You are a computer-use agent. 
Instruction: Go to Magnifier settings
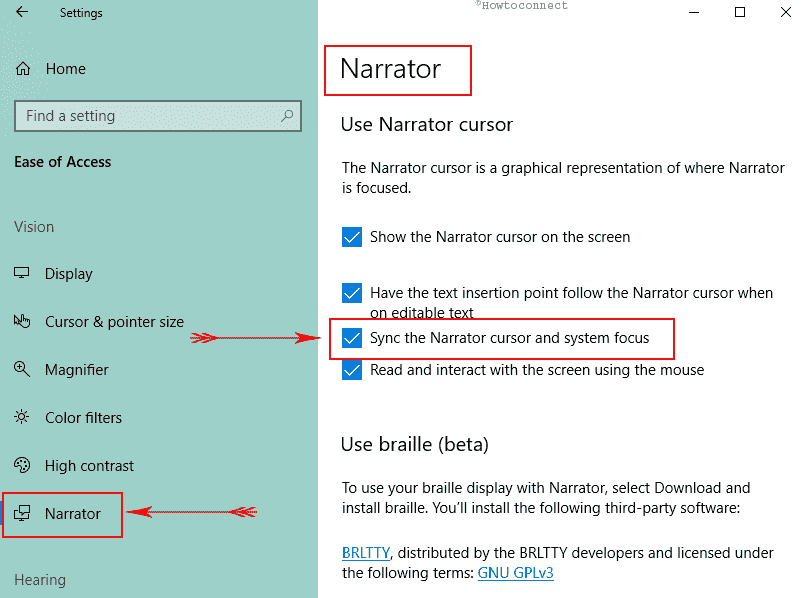[77, 370]
